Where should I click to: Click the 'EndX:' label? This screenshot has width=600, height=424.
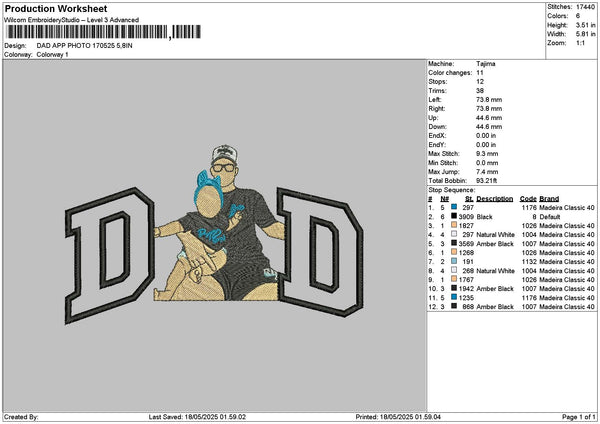tap(437, 136)
